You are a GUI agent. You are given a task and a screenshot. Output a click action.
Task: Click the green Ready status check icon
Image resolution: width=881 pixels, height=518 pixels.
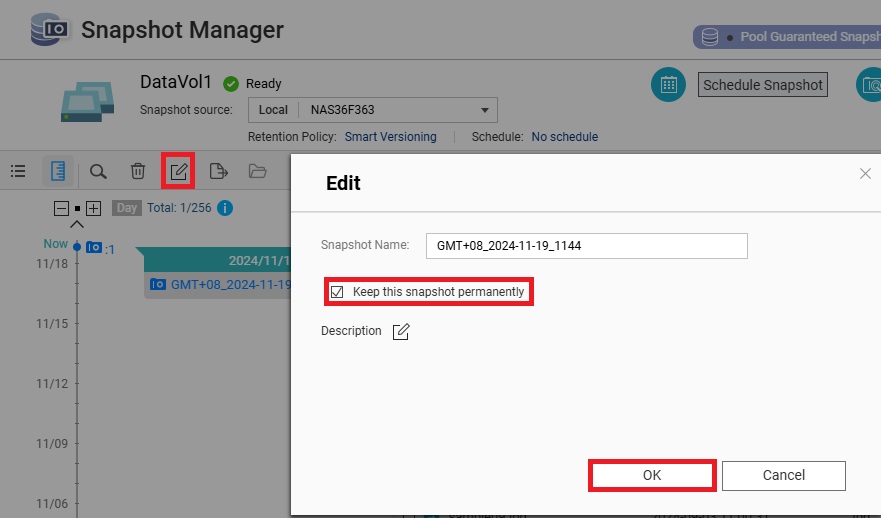tap(231, 84)
